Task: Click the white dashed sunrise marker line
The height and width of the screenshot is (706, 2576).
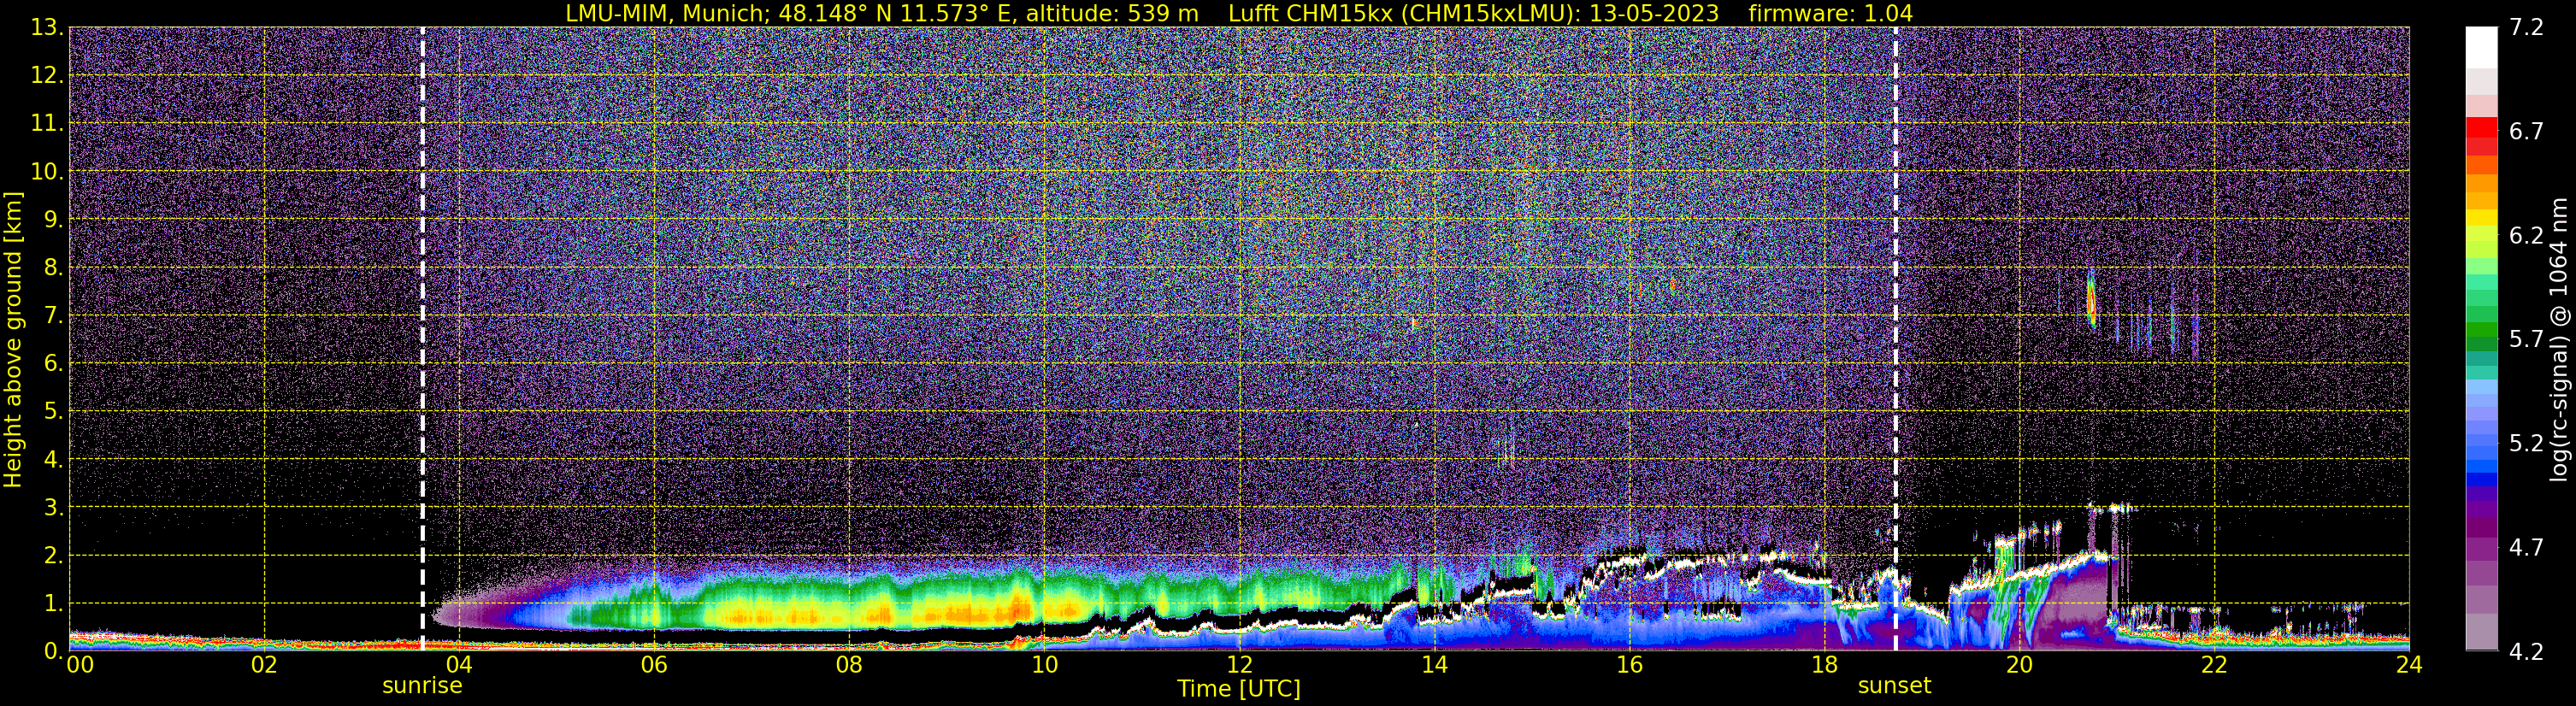Action: pyautogui.click(x=422, y=339)
